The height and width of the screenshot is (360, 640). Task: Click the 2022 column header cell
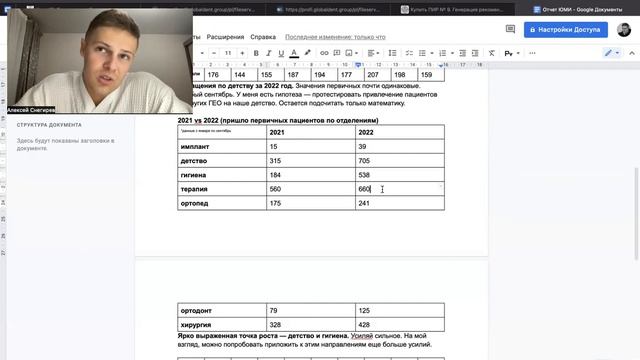400,132
